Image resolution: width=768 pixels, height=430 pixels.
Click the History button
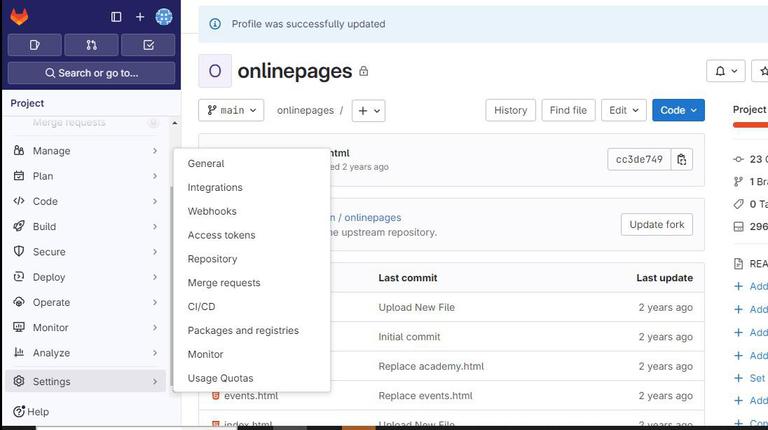510,110
